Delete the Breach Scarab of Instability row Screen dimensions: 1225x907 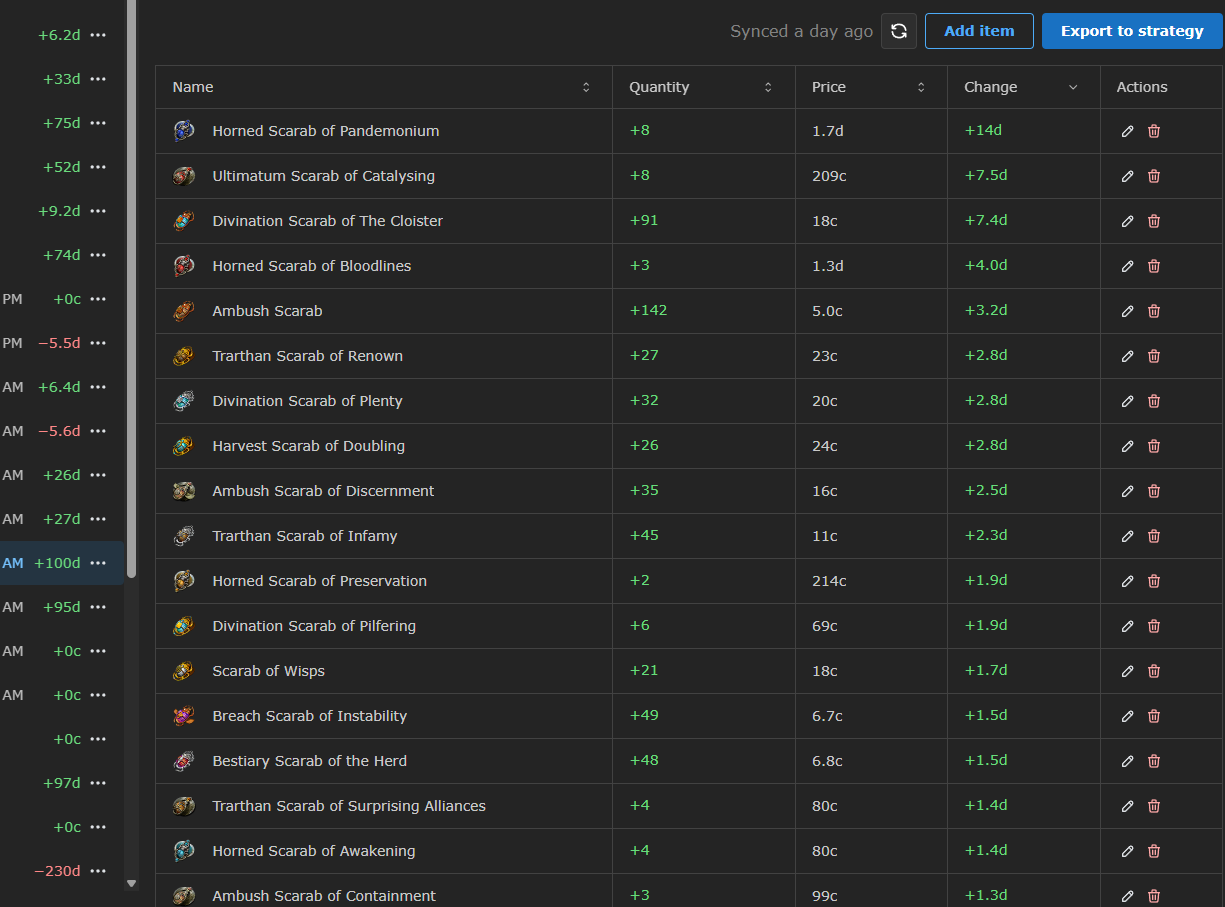1154,716
